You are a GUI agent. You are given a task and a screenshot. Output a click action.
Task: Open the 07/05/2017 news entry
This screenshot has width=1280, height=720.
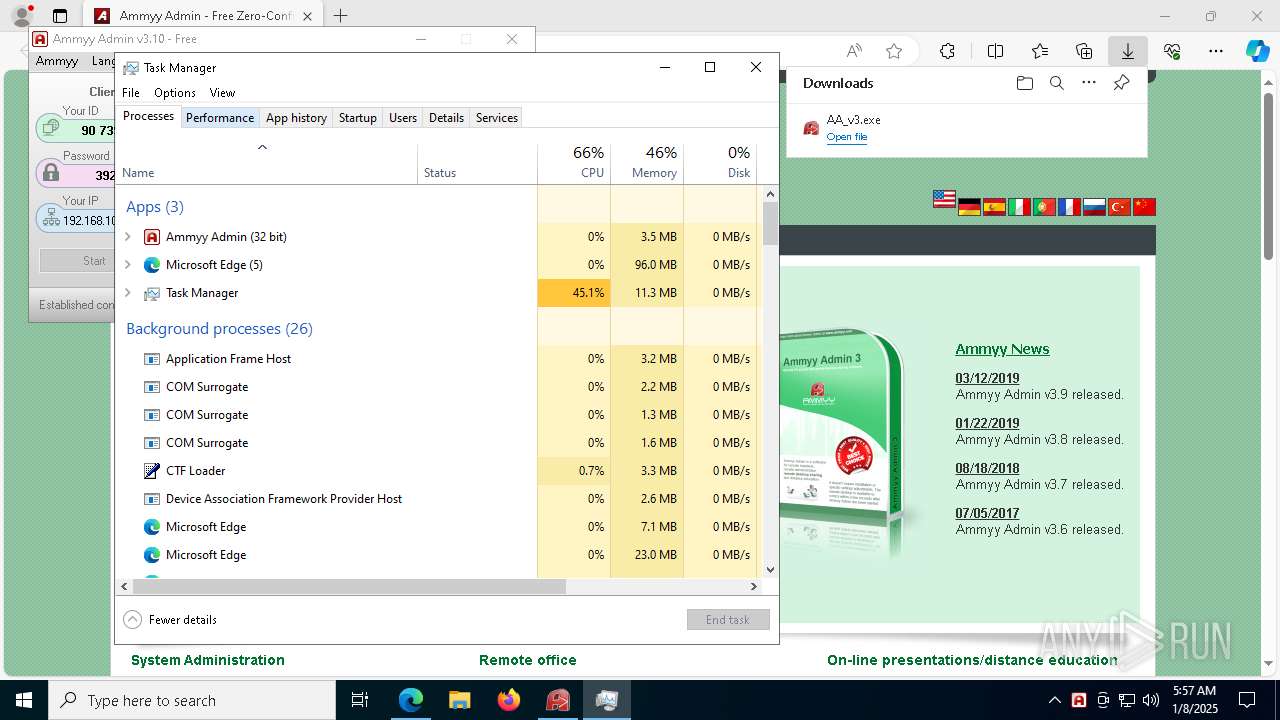point(987,513)
